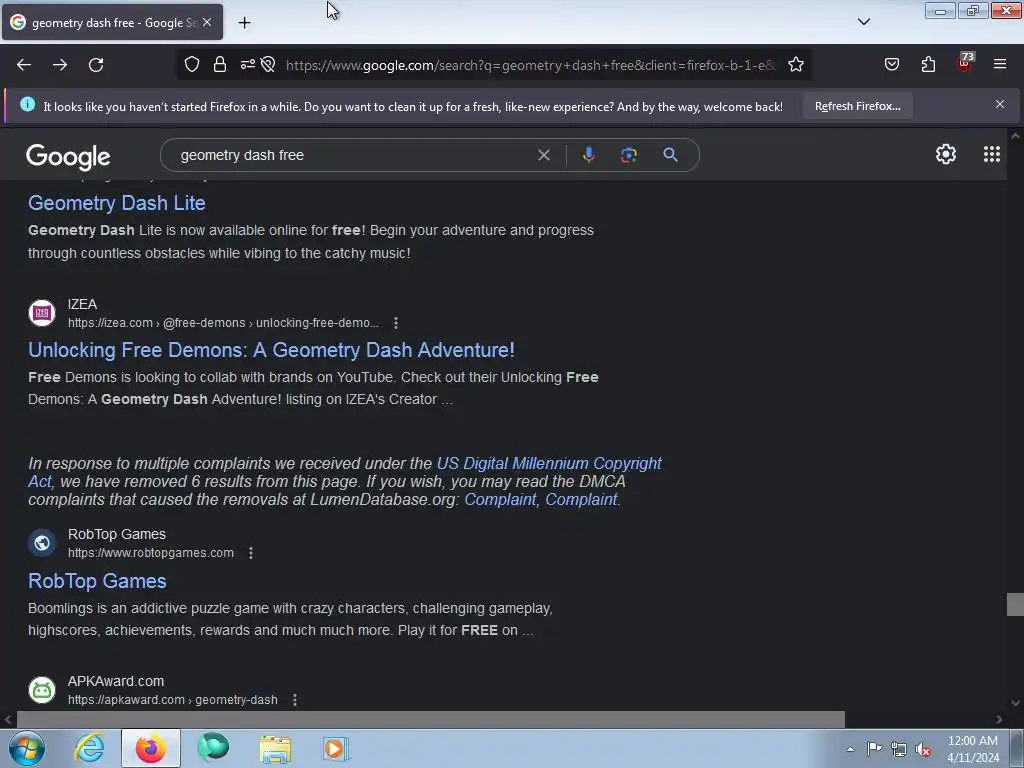This screenshot has width=1024, height=768.
Task: Open more options for RobTop Games result
Action: 251,553
